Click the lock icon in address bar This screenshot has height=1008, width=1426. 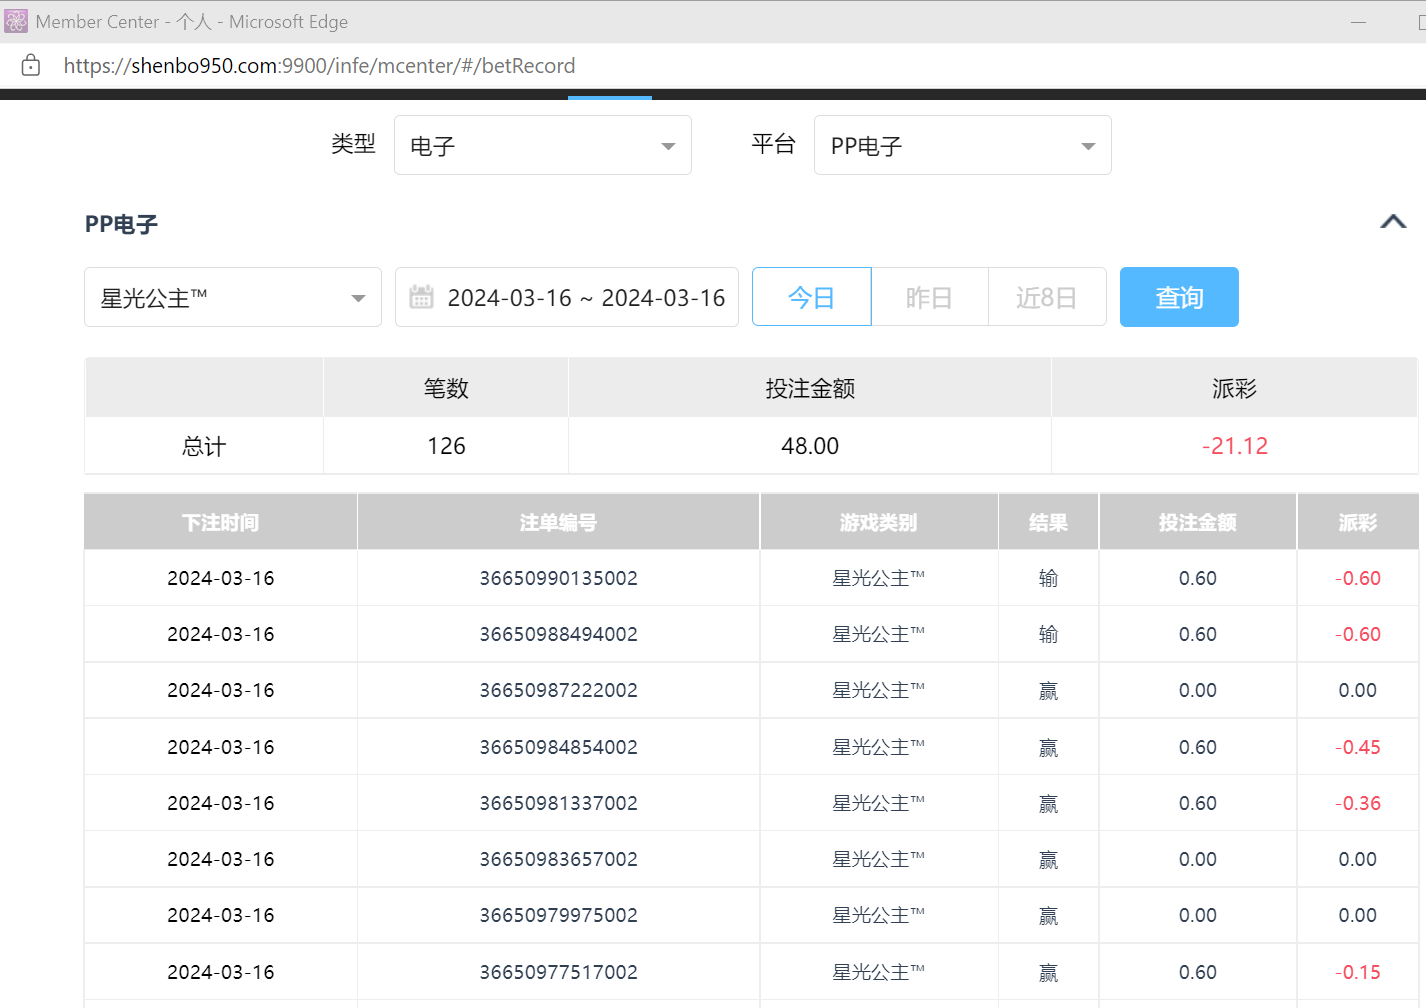tap(31, 66)
